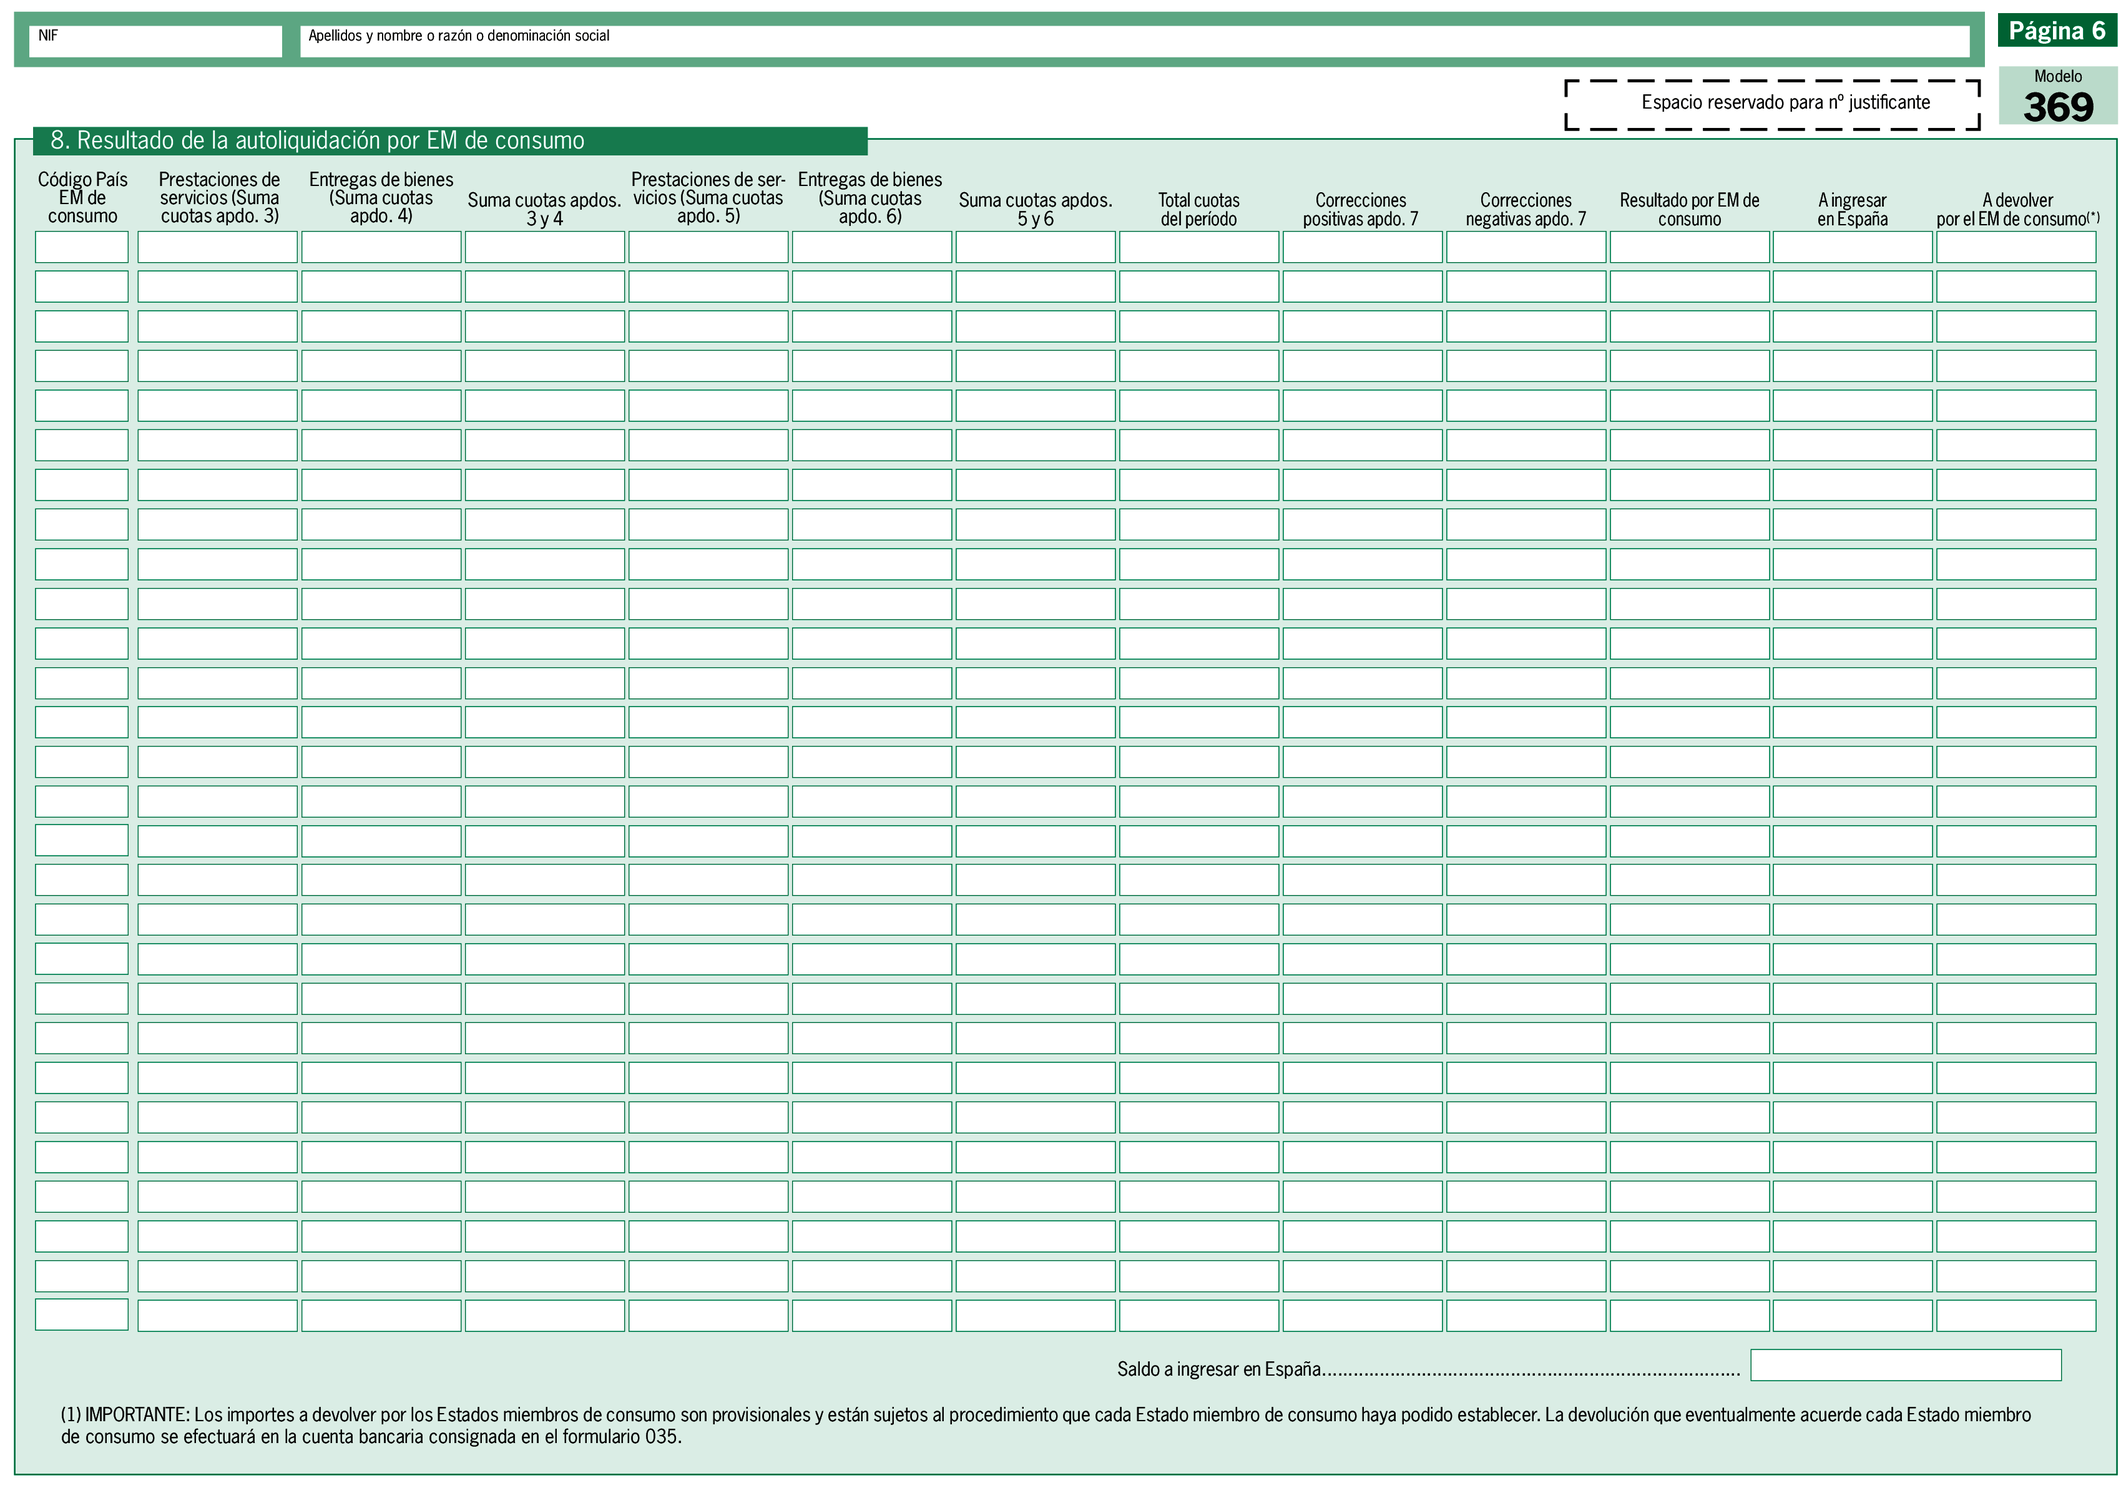The image size is (2126, 1488).
Task: Click the first row Prestaciones de servicios apdo. 3 field
Action: click(218, 247)
